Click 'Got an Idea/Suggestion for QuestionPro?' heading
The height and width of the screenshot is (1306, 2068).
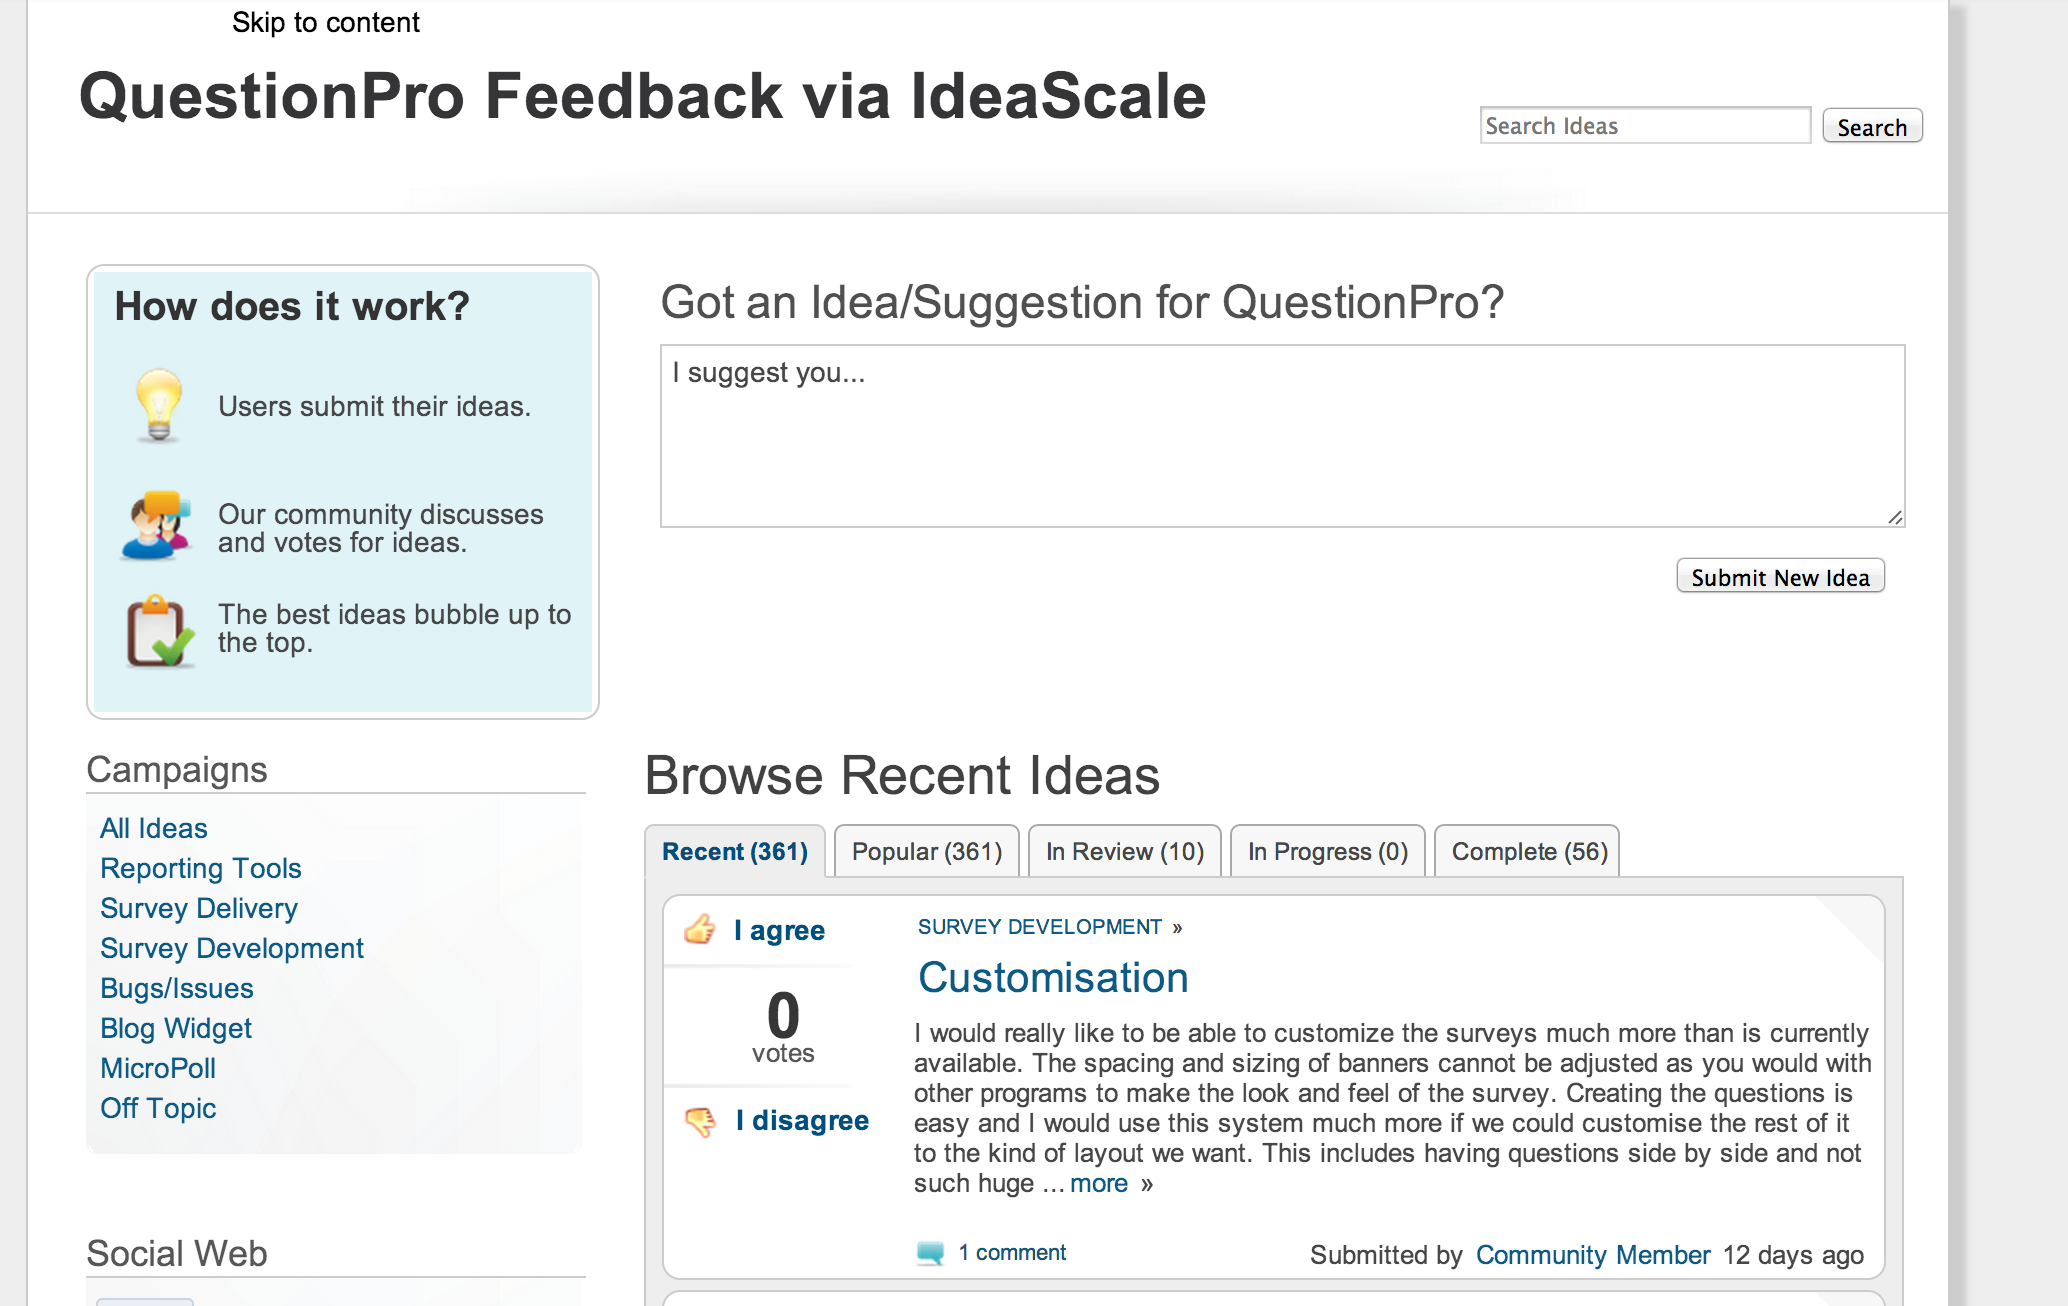point(1082,302)
